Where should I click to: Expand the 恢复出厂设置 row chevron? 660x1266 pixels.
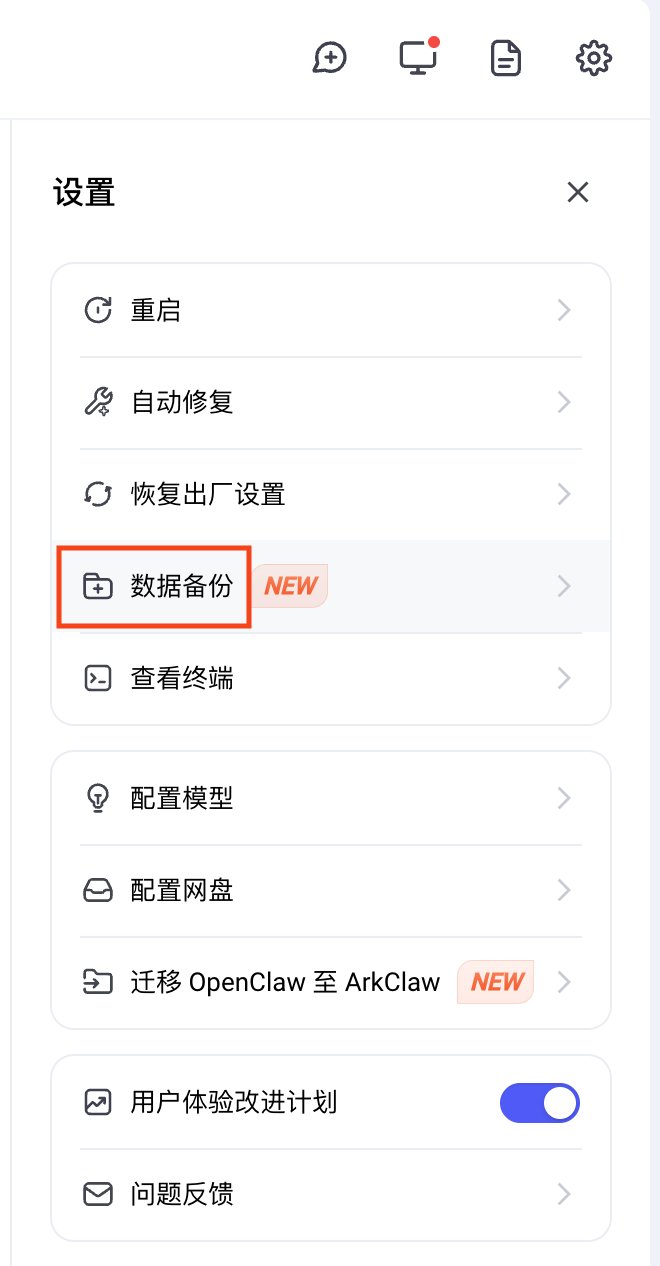pyautogui.click(x=564, y=494)
